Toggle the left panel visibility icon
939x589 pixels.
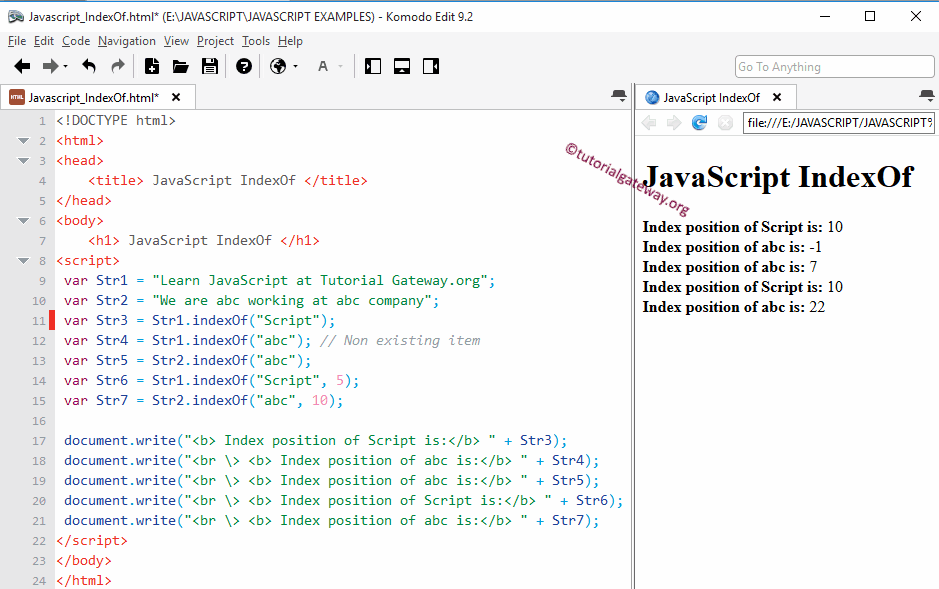coord(372,66)
